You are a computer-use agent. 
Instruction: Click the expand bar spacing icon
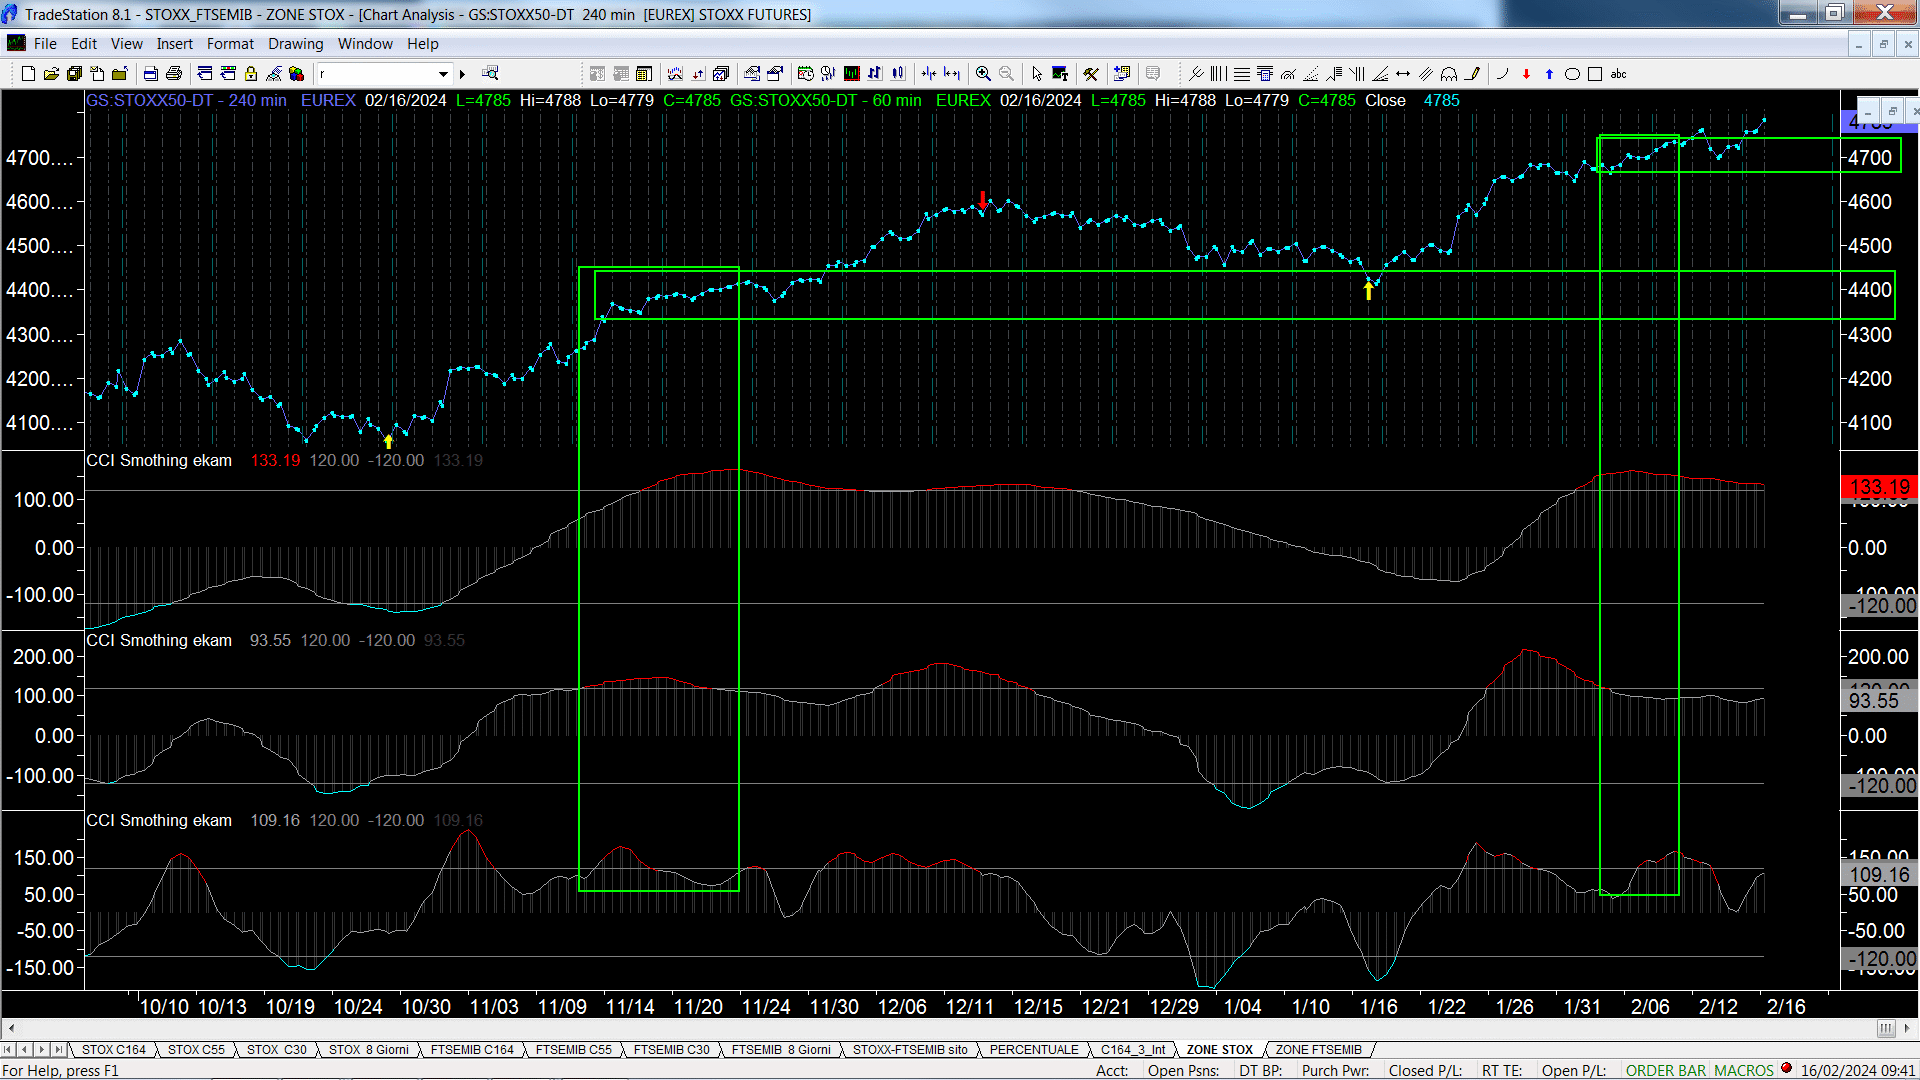point(952,74)
